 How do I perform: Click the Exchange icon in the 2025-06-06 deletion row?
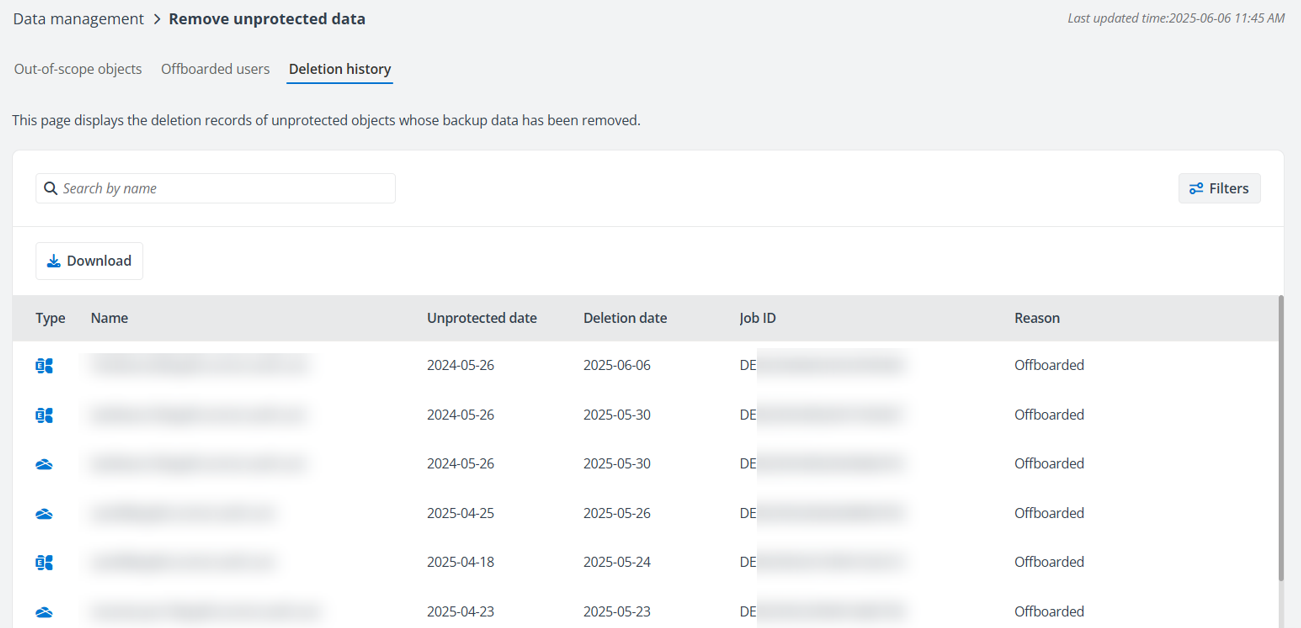(x=44, y=366)
